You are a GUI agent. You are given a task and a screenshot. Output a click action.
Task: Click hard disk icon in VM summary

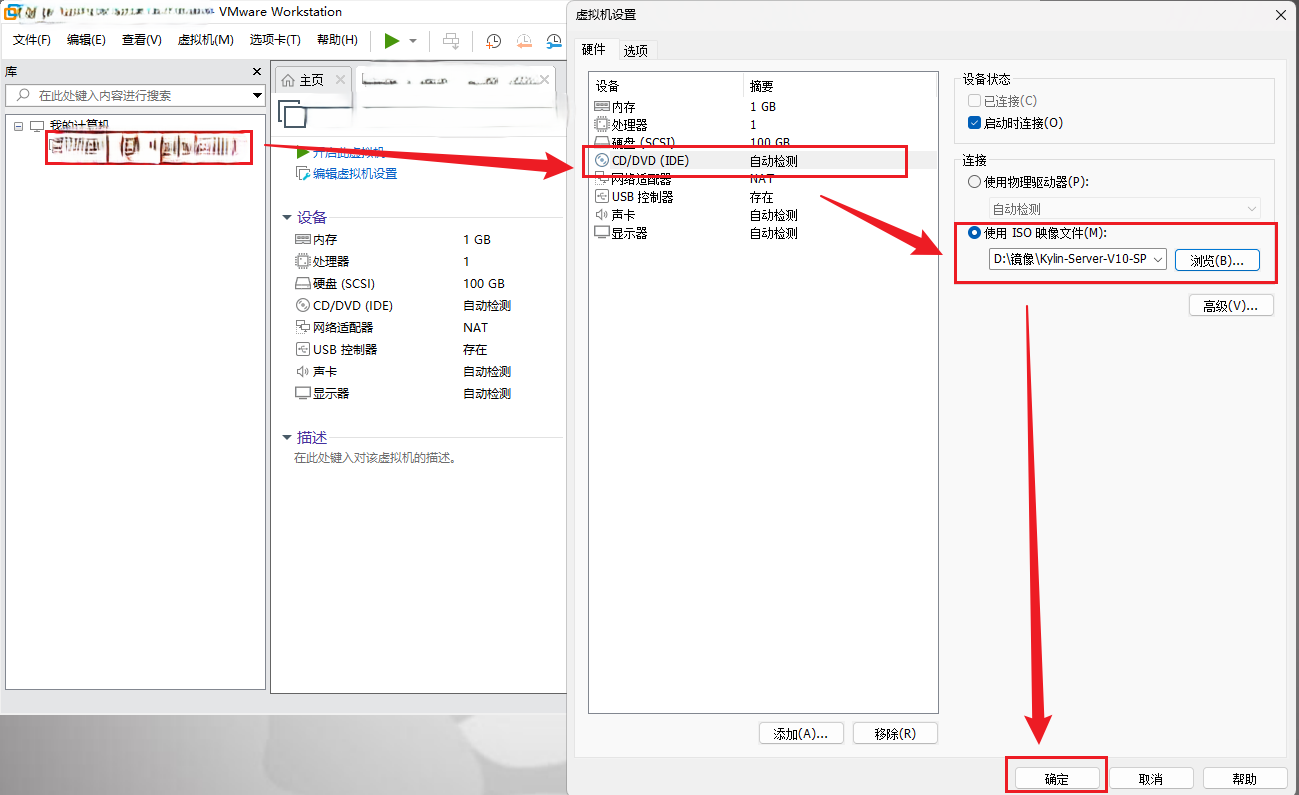click(303, 284)
